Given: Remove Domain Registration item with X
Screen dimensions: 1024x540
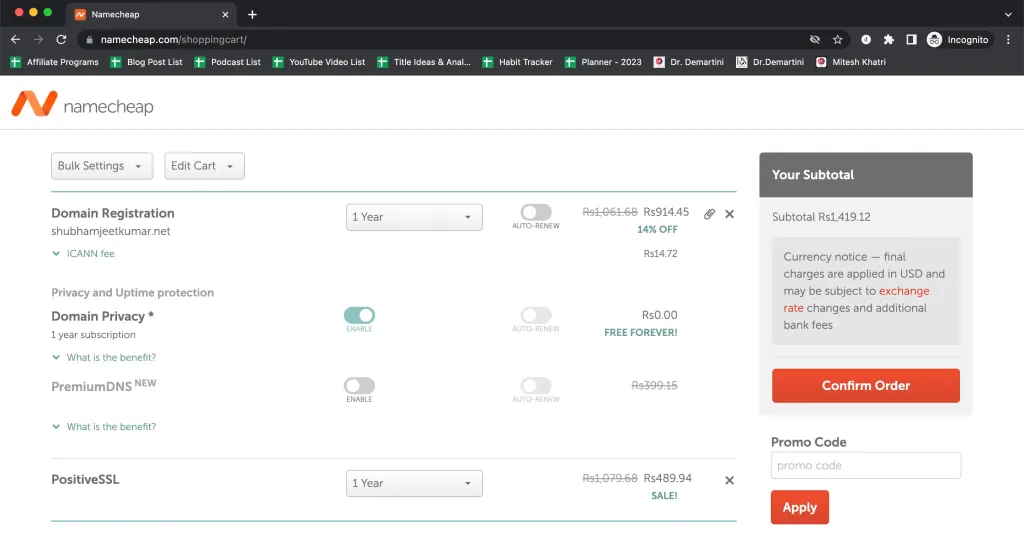Looking at the screenshot, I should tap(729, 214).
